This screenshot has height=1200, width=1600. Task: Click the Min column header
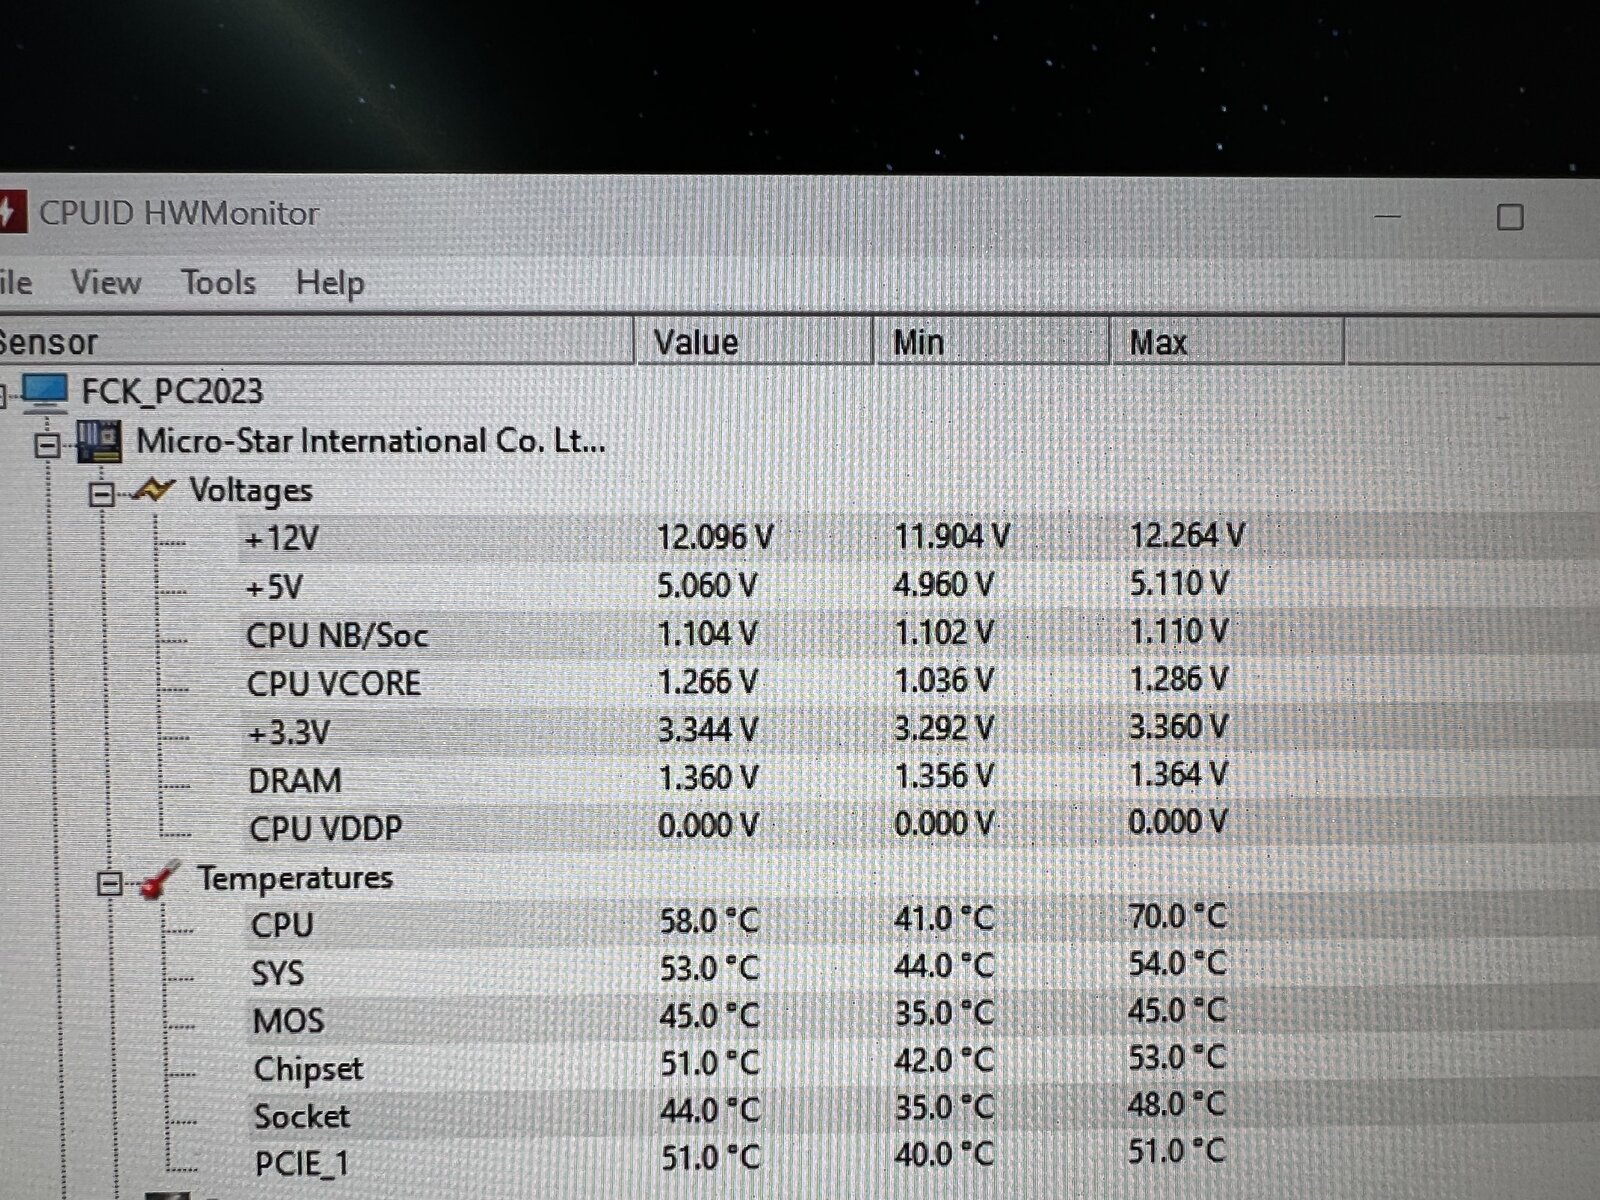992,342
